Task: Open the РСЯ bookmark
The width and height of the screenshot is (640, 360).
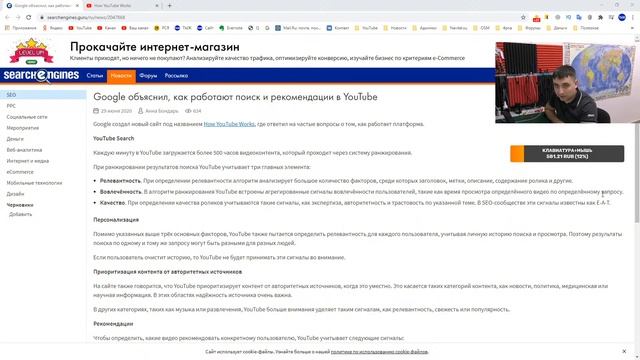Action: tap(162, 28)
